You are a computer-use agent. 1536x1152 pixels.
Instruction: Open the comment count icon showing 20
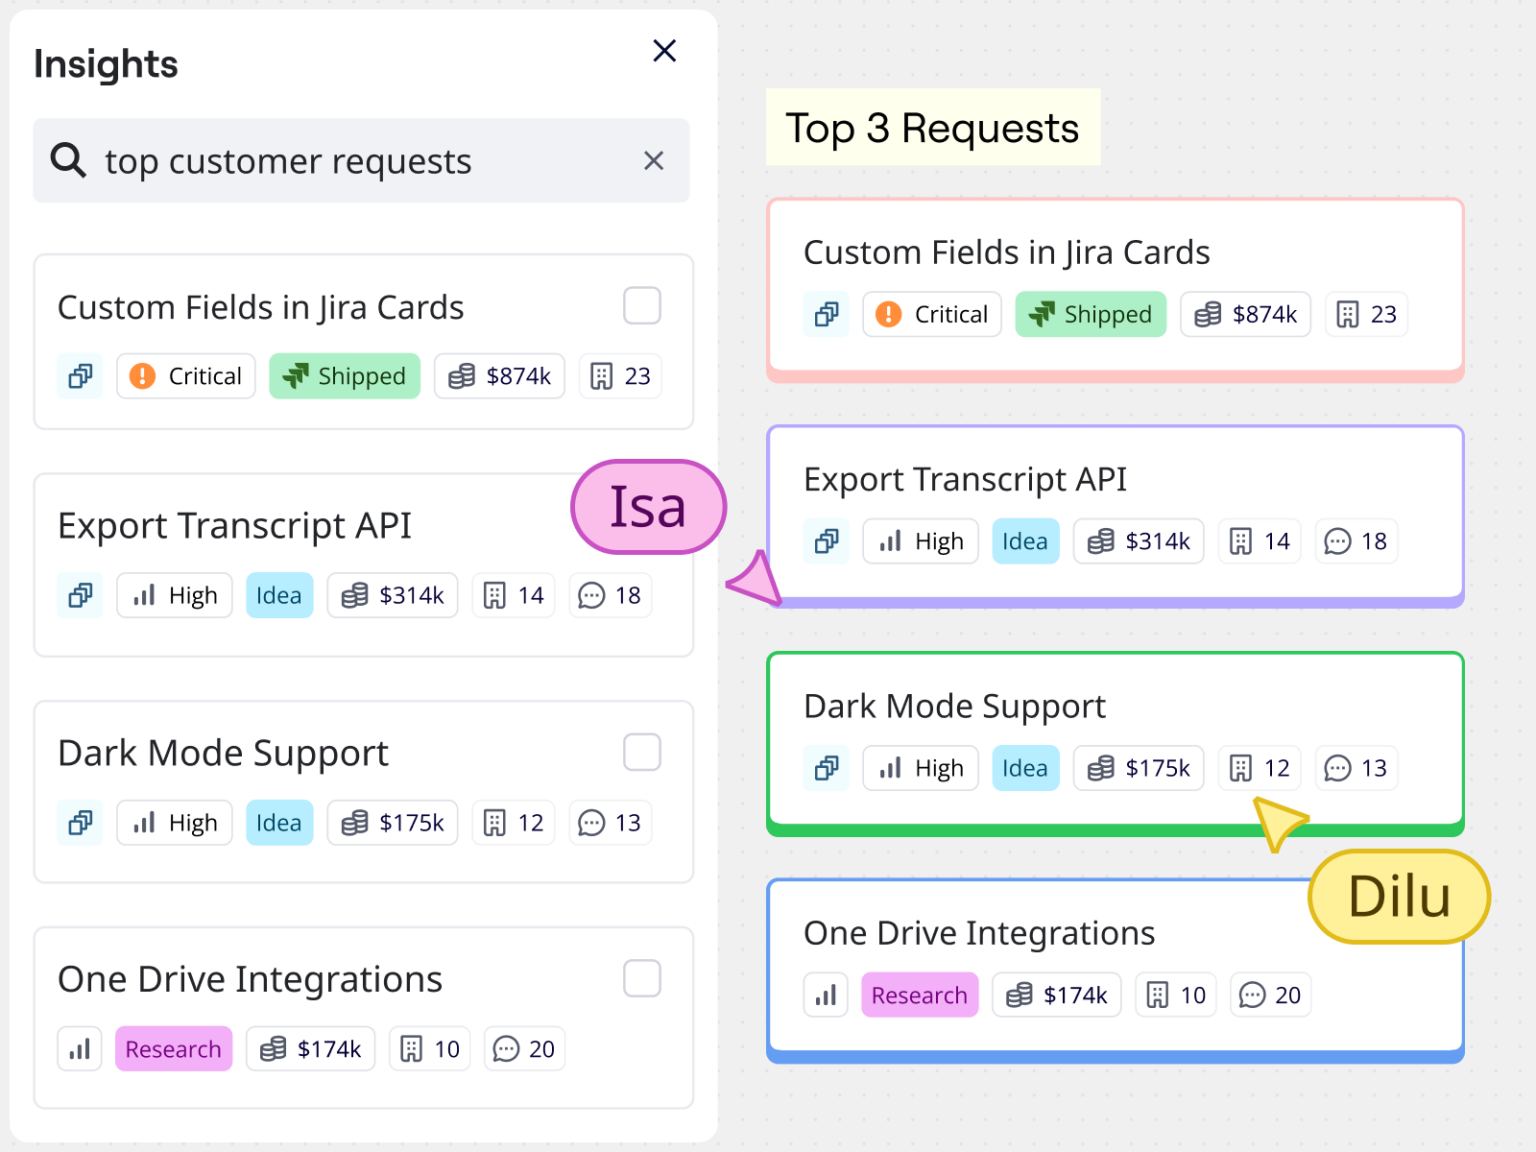coord(506,1048)
